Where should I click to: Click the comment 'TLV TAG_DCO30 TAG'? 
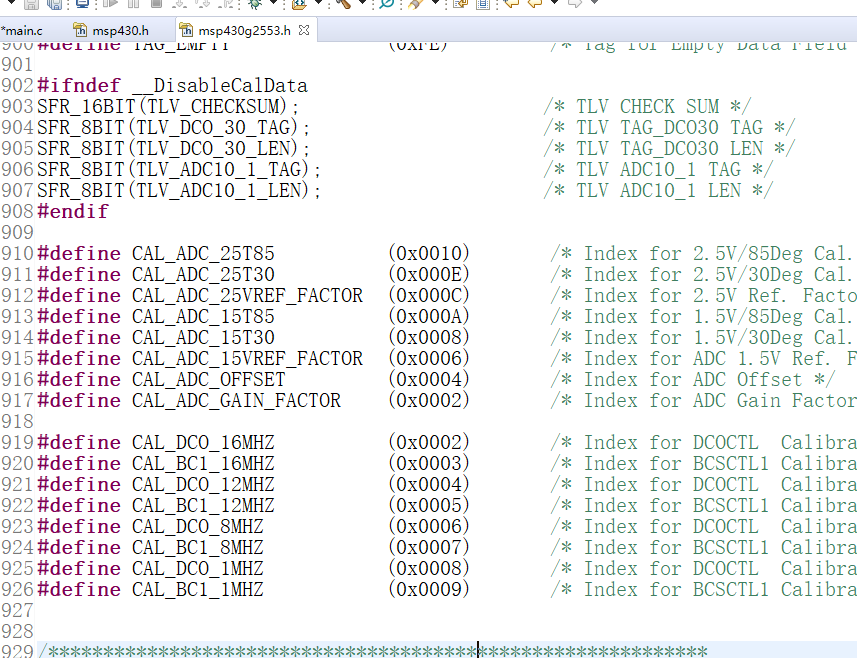pos(670,128)
